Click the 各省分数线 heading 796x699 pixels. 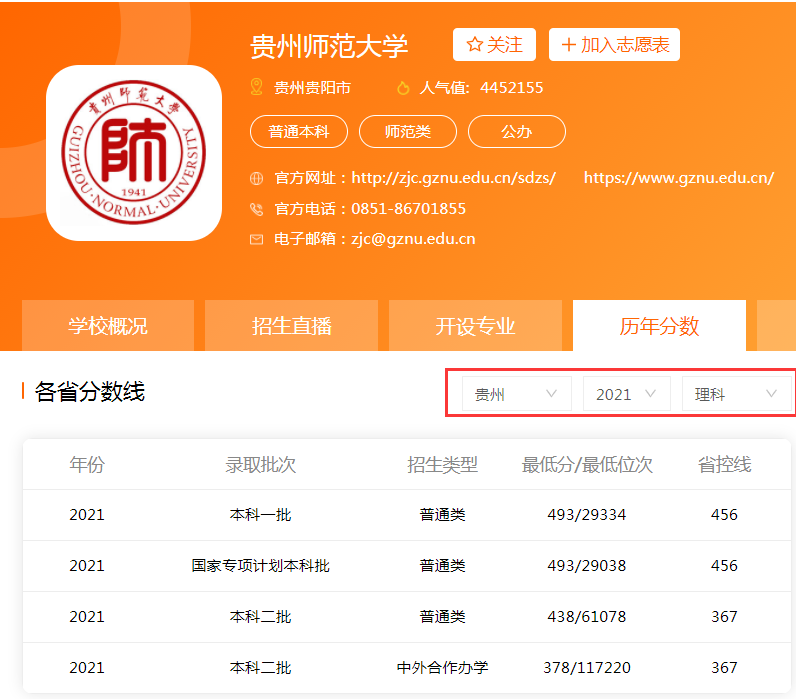coord(90,391)
